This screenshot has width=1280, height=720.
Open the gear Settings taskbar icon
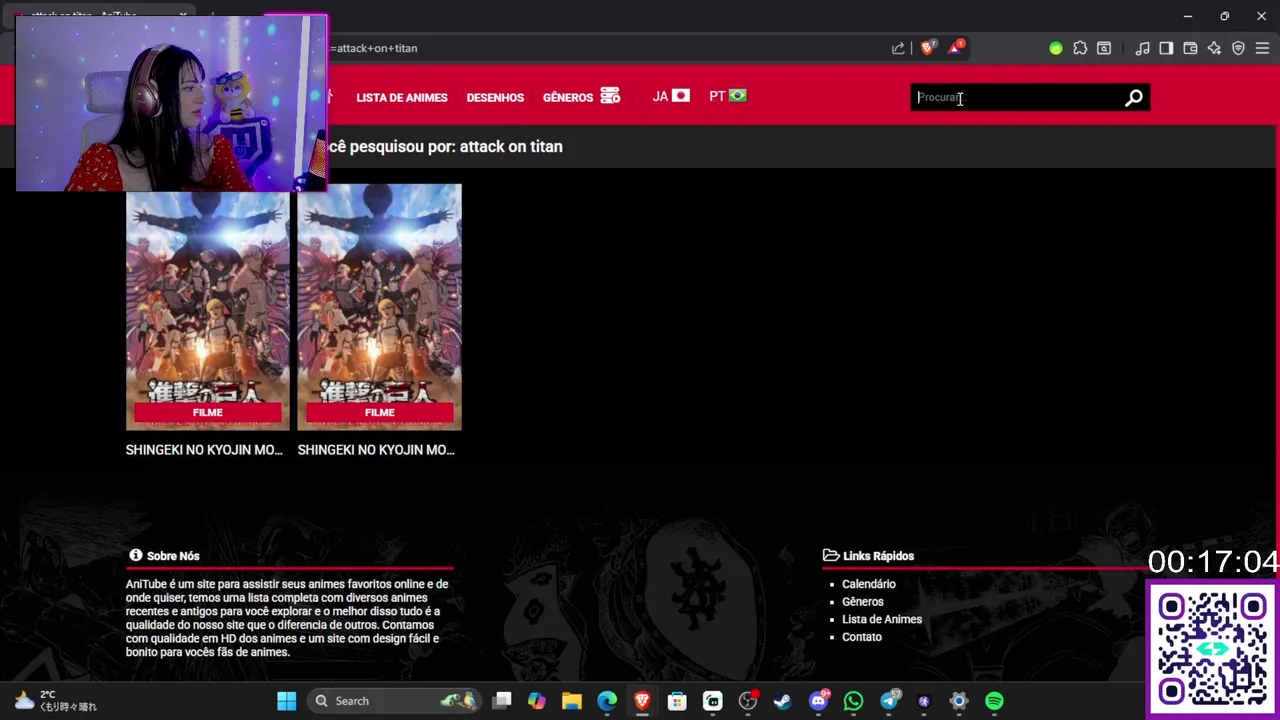click(x=958, y=701)
